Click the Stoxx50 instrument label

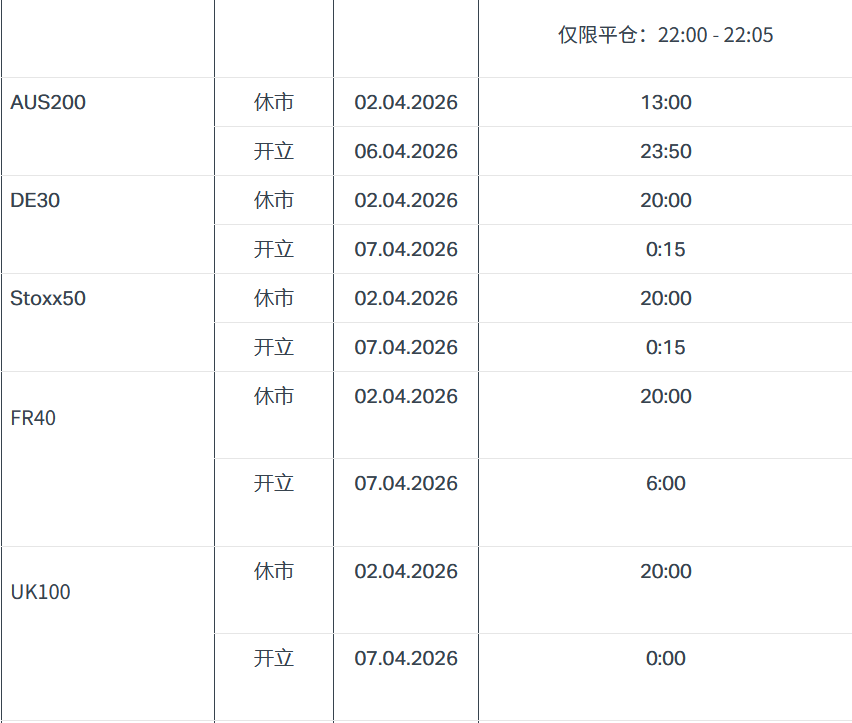tap(48, 298)
